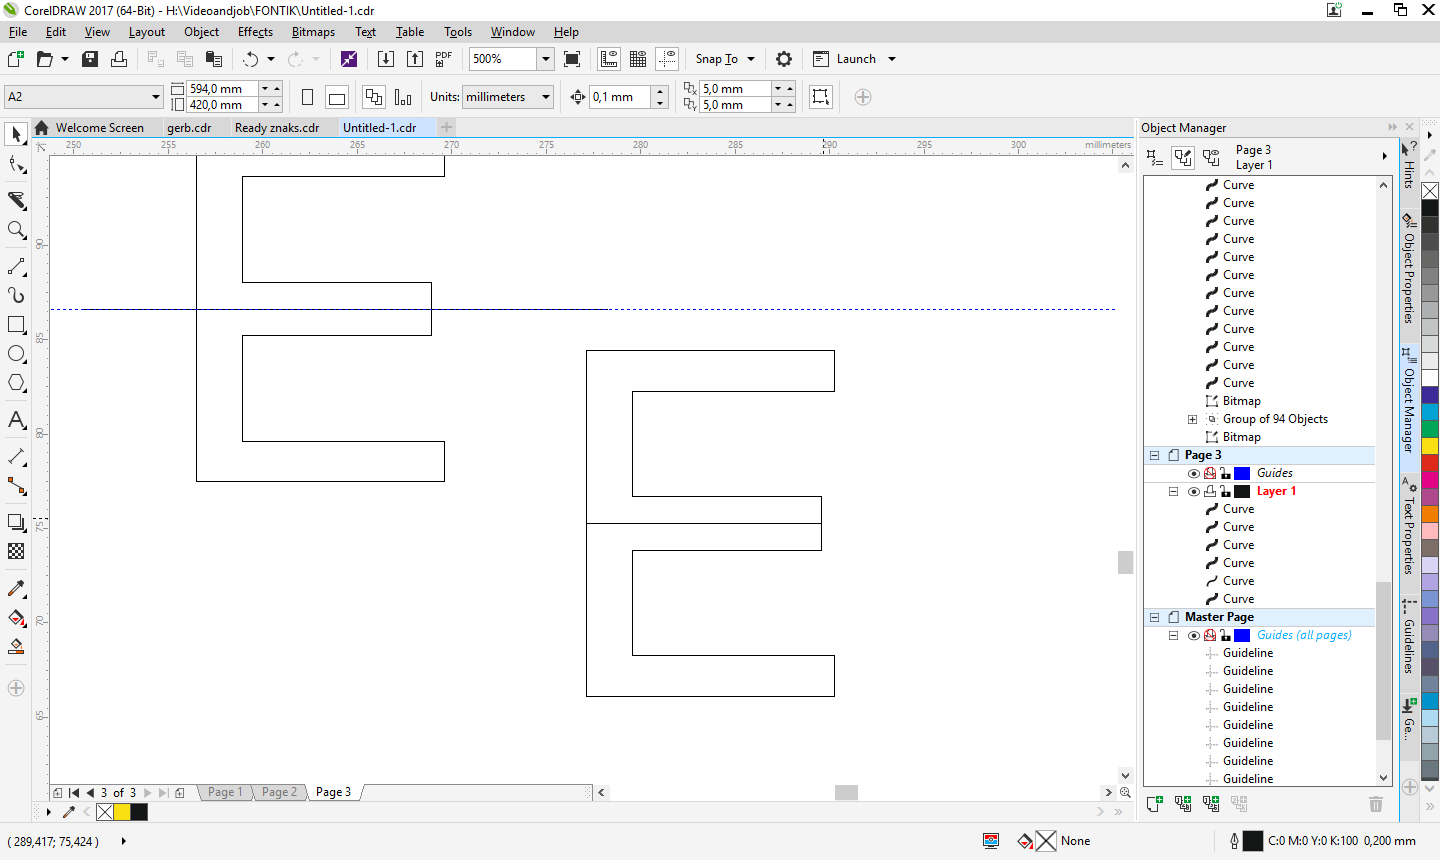Screen dimensions: 1440x860
Task: Open the File menu
Action: tap(18, 32)
